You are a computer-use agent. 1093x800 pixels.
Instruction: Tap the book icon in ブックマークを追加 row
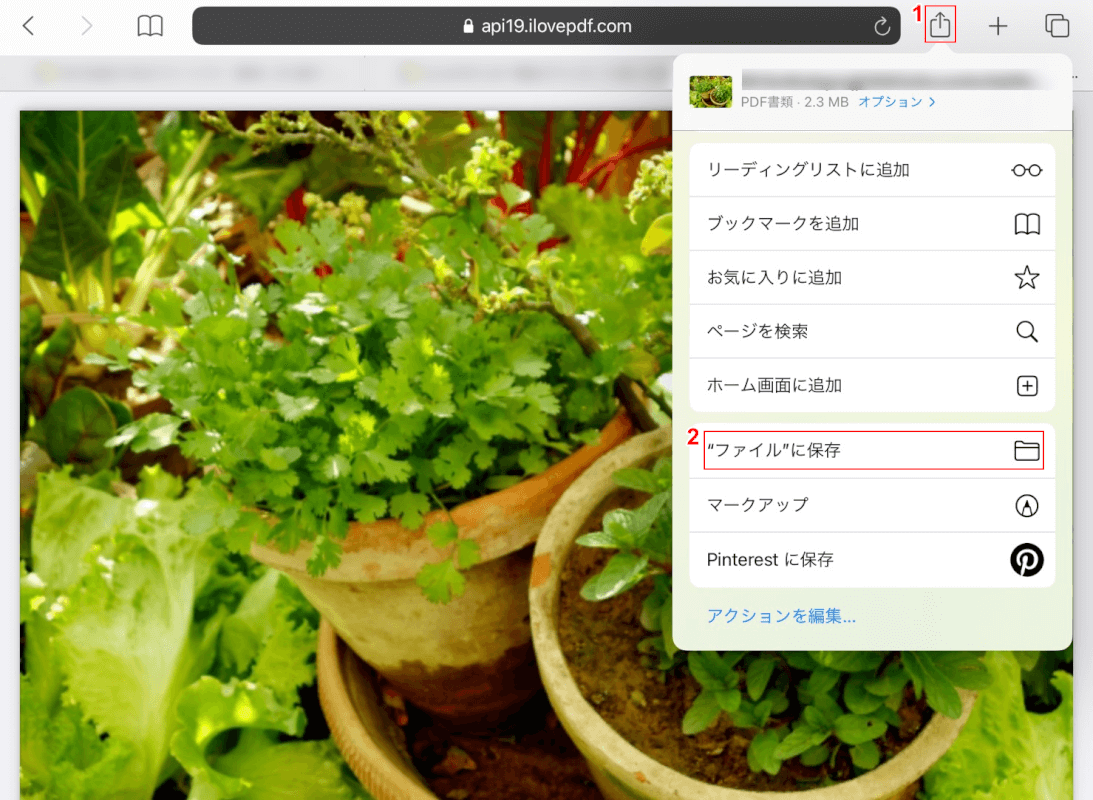pos(1026,224)
